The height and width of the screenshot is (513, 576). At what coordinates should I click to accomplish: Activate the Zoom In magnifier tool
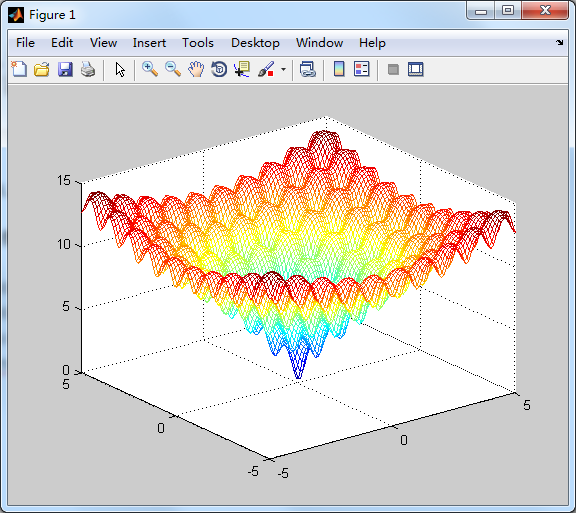point(150,69)
